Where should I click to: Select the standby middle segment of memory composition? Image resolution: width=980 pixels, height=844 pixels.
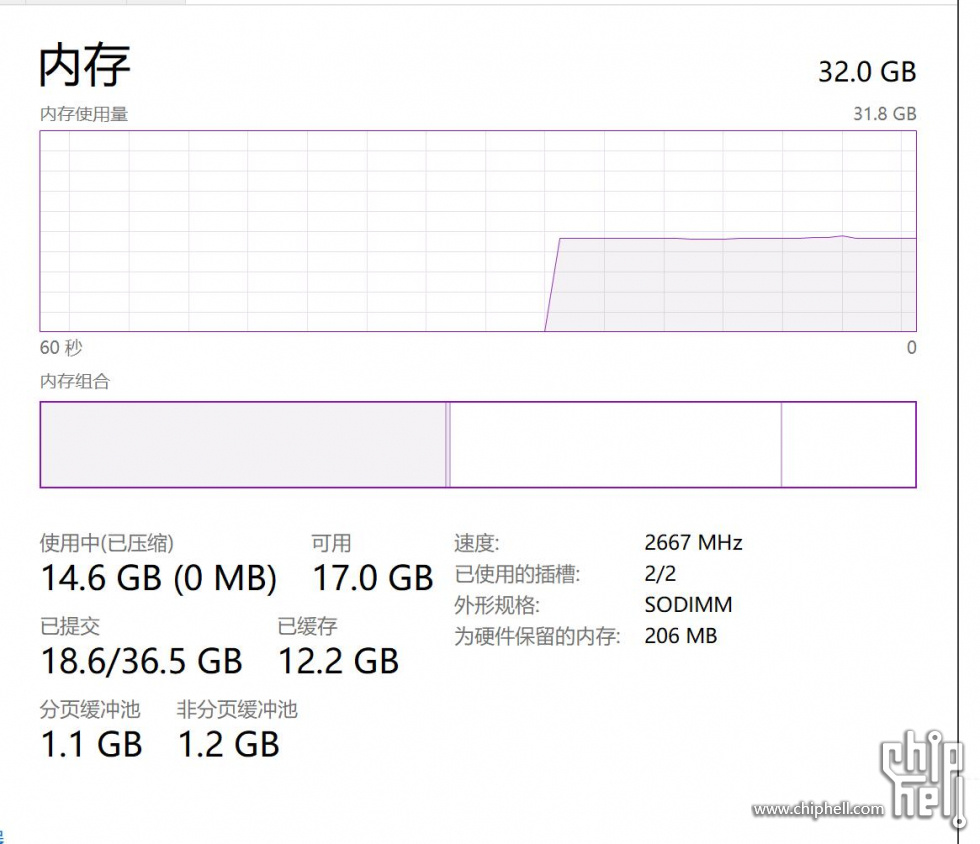click(x=616, y=445)
